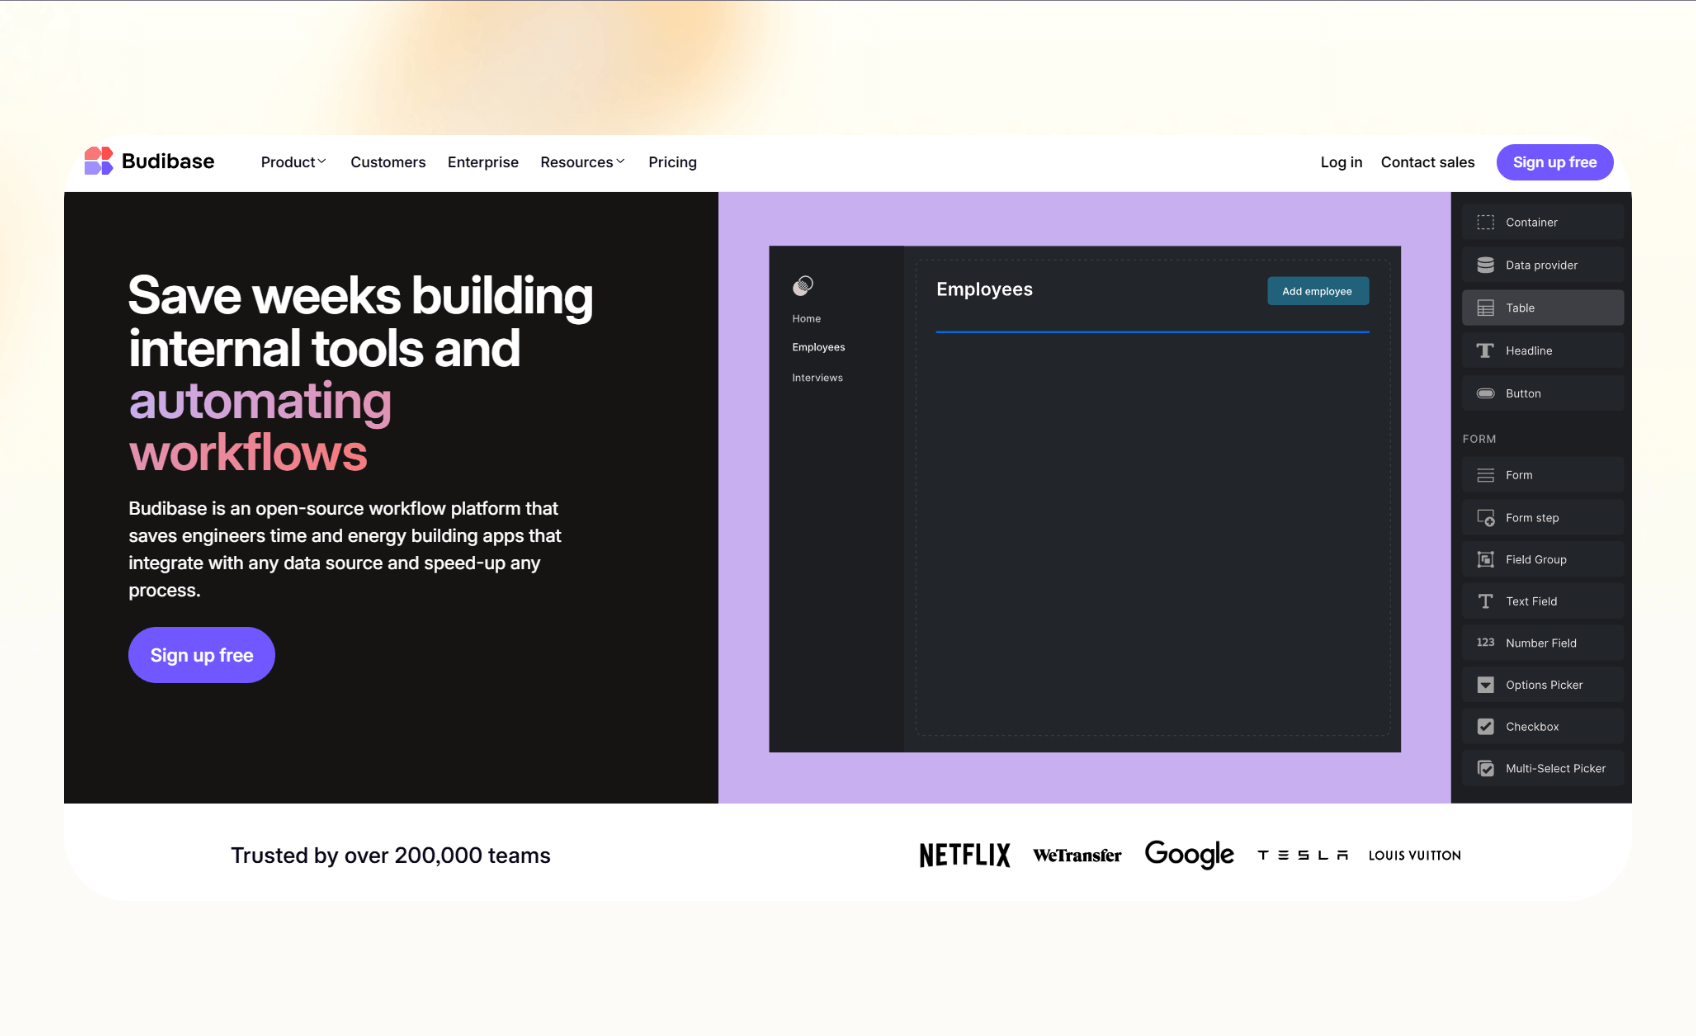1696x1036 pixels.
Task: Select Employees in preview sidebar
Action: point(818,347)
